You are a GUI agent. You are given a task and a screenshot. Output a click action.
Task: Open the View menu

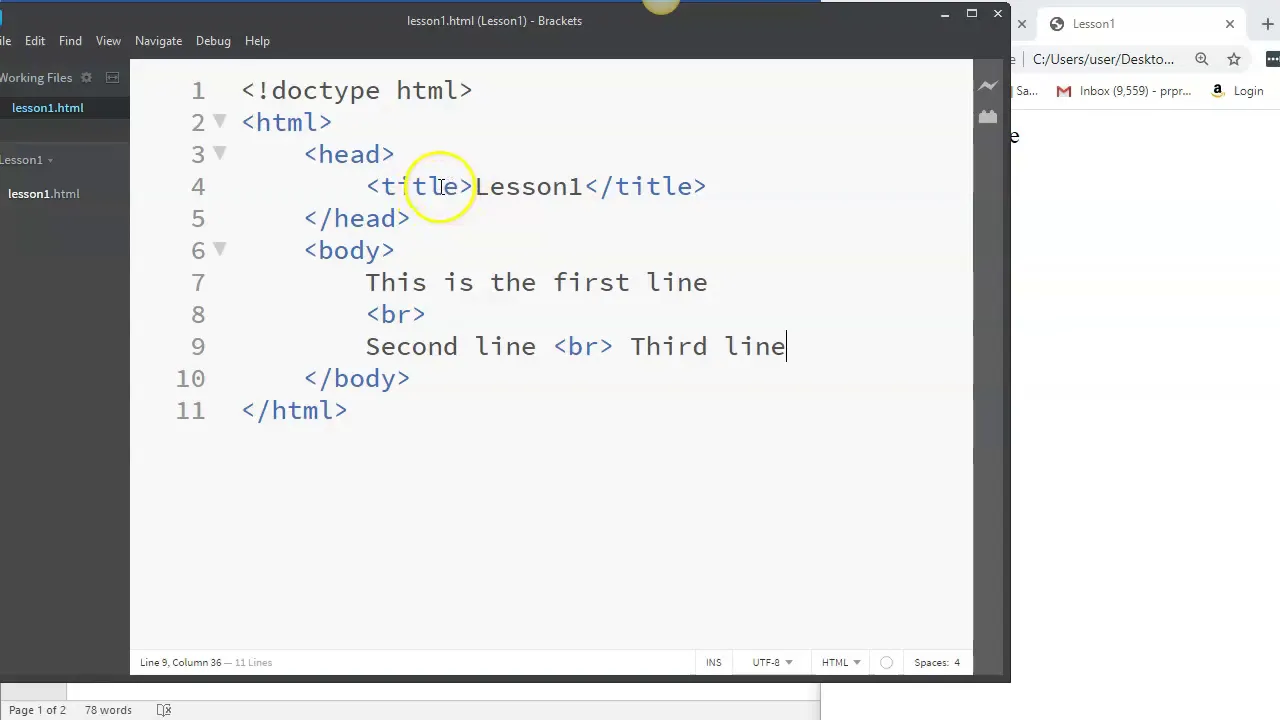click(x=108, y=41)
